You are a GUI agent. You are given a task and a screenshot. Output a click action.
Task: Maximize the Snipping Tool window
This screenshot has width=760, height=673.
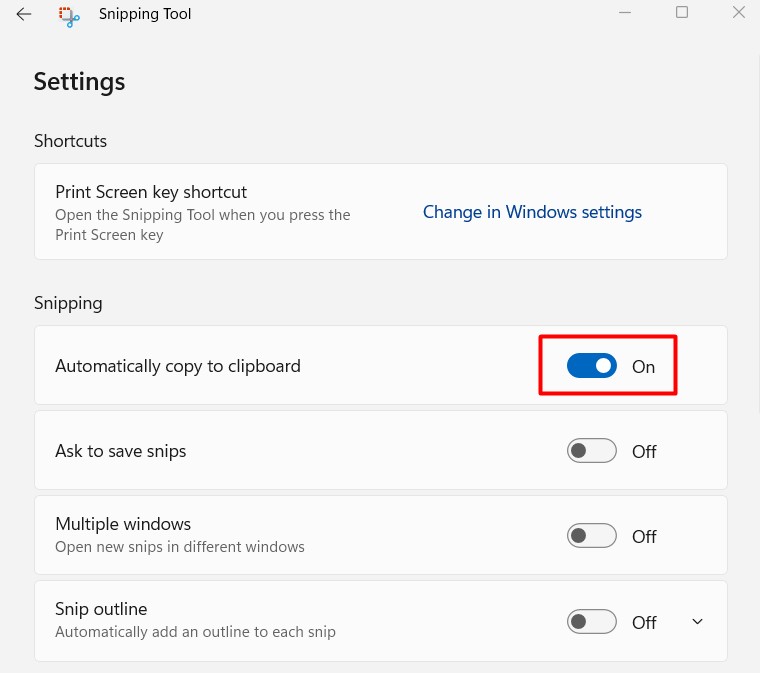pos(682,13)
